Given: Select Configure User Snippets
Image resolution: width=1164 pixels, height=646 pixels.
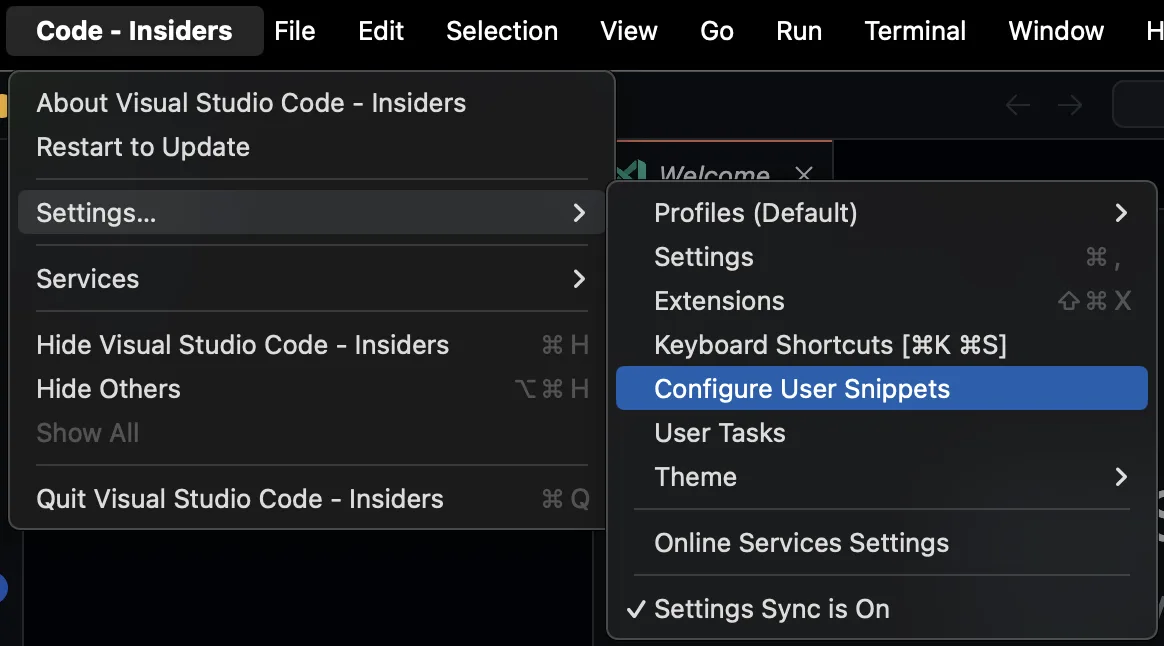Looking at the screenshot, I should tap(882, 388).
